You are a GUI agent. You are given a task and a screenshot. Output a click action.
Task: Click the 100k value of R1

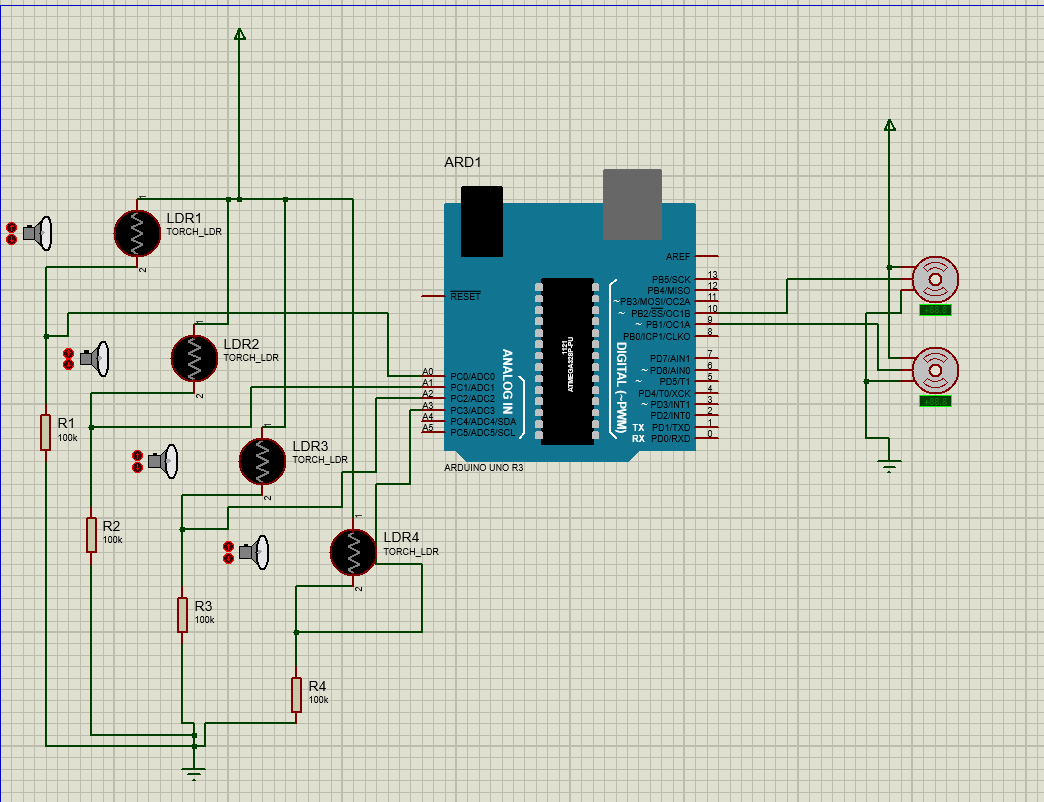(67, 438)
